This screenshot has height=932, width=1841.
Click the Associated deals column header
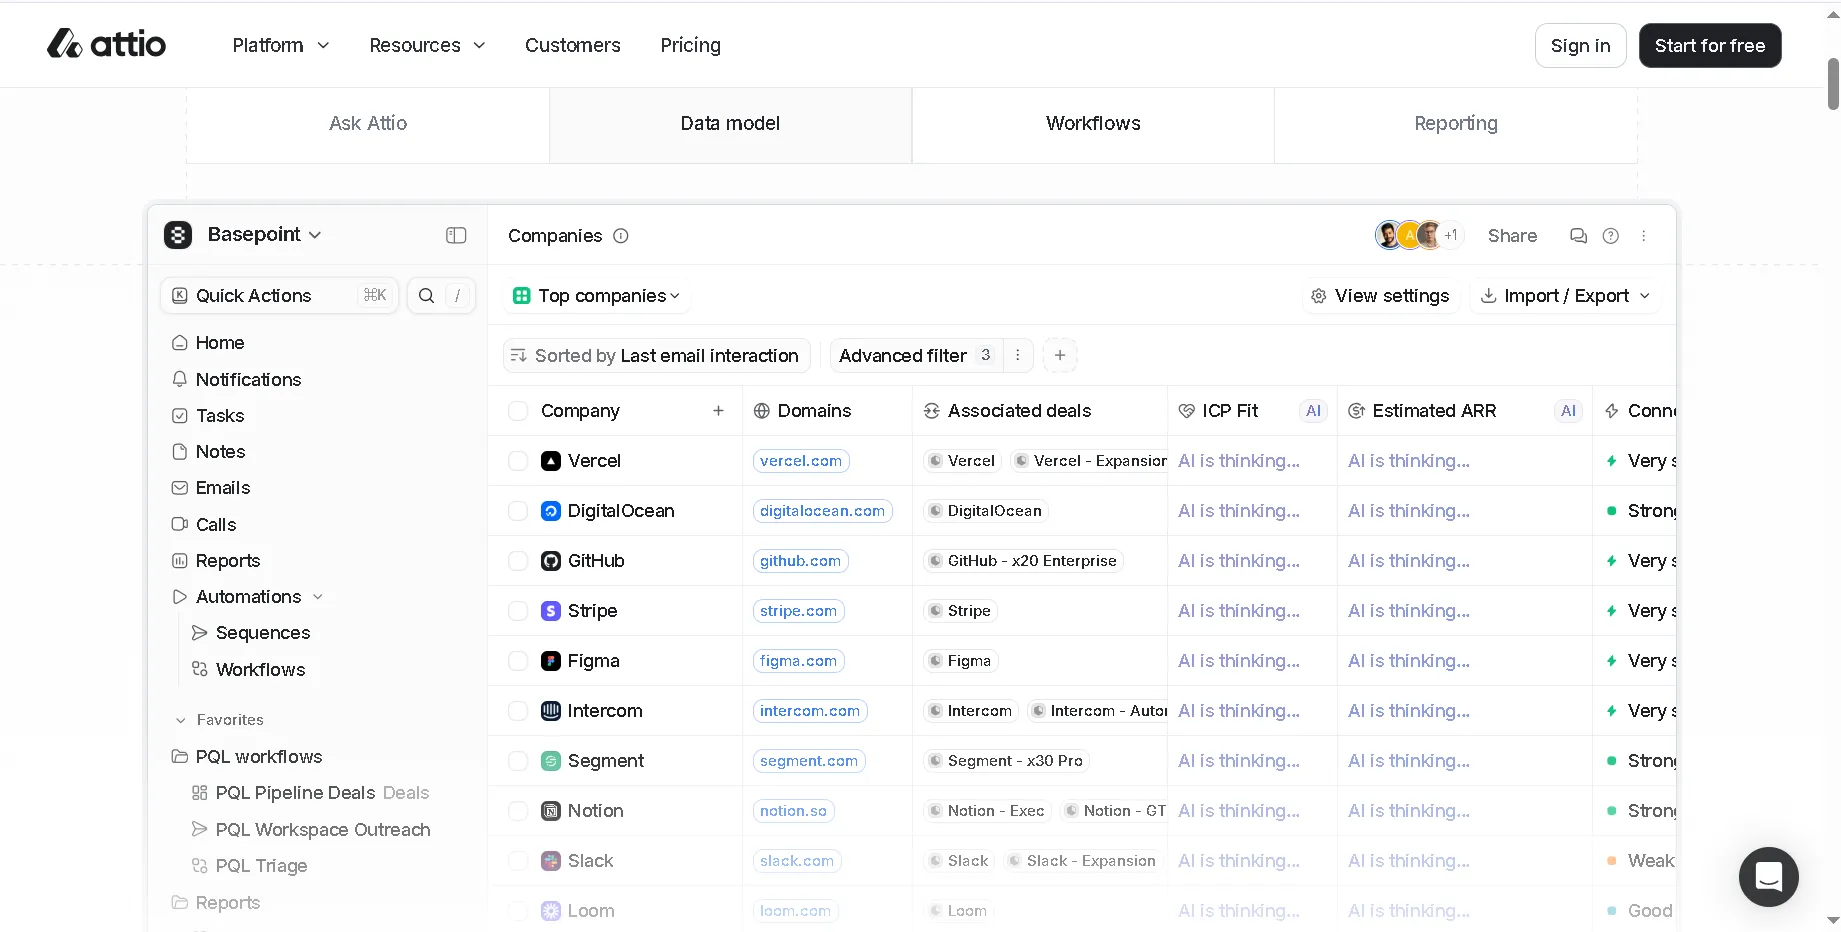click(x=1040, y=410)
